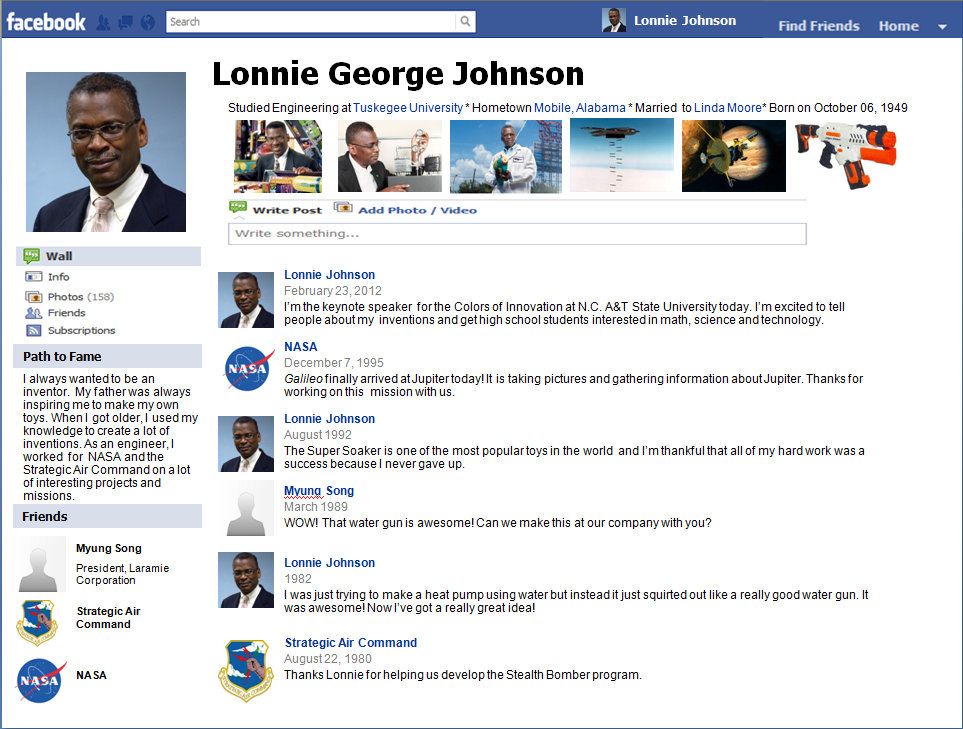Open NASA in Friends list

pos(91,675)
